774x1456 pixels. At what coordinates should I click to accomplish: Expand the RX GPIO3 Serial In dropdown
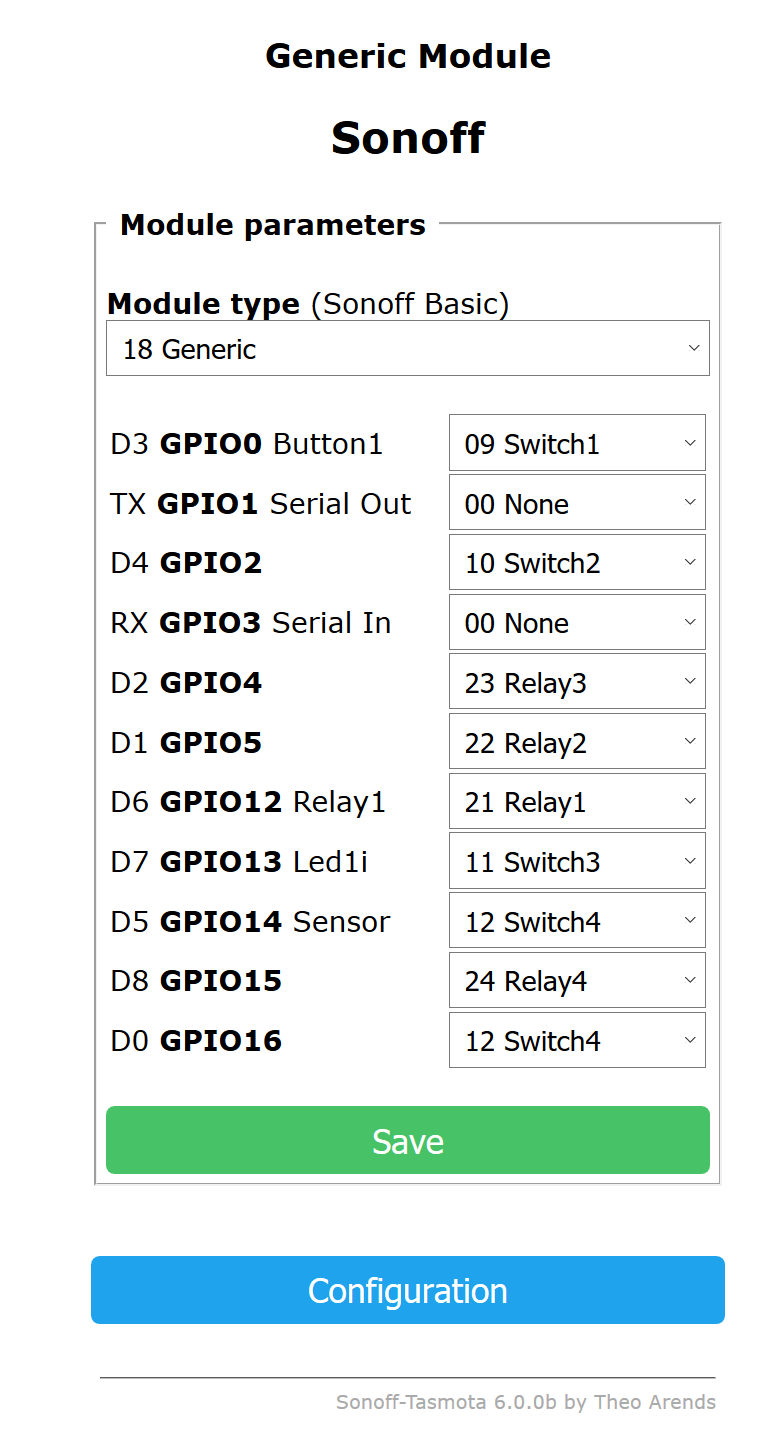point(576,622)
